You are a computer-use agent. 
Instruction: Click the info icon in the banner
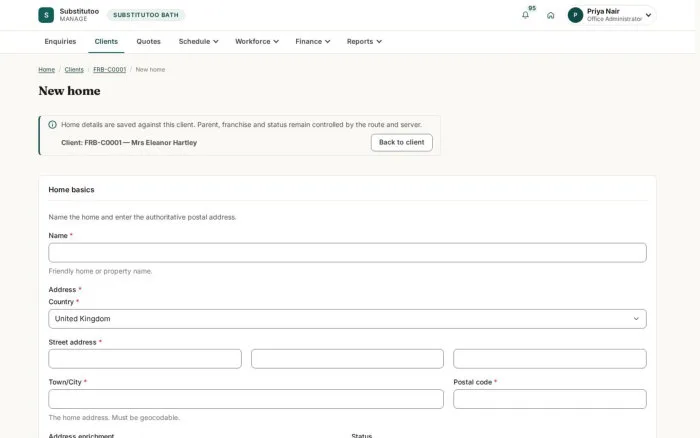coord(52,125)
